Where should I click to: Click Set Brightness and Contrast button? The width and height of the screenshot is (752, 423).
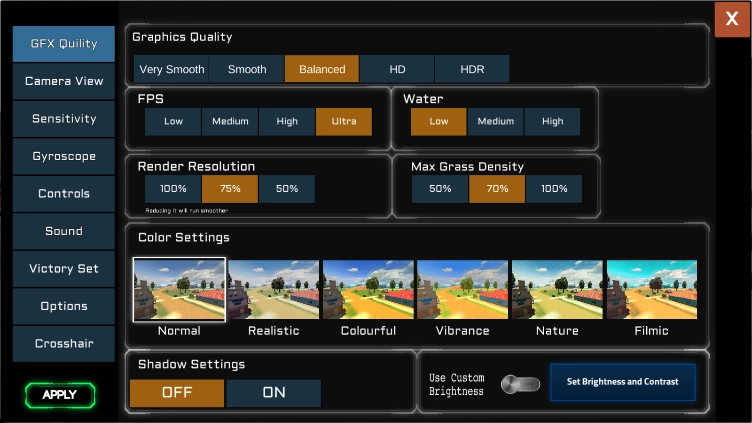pos(622,382)
